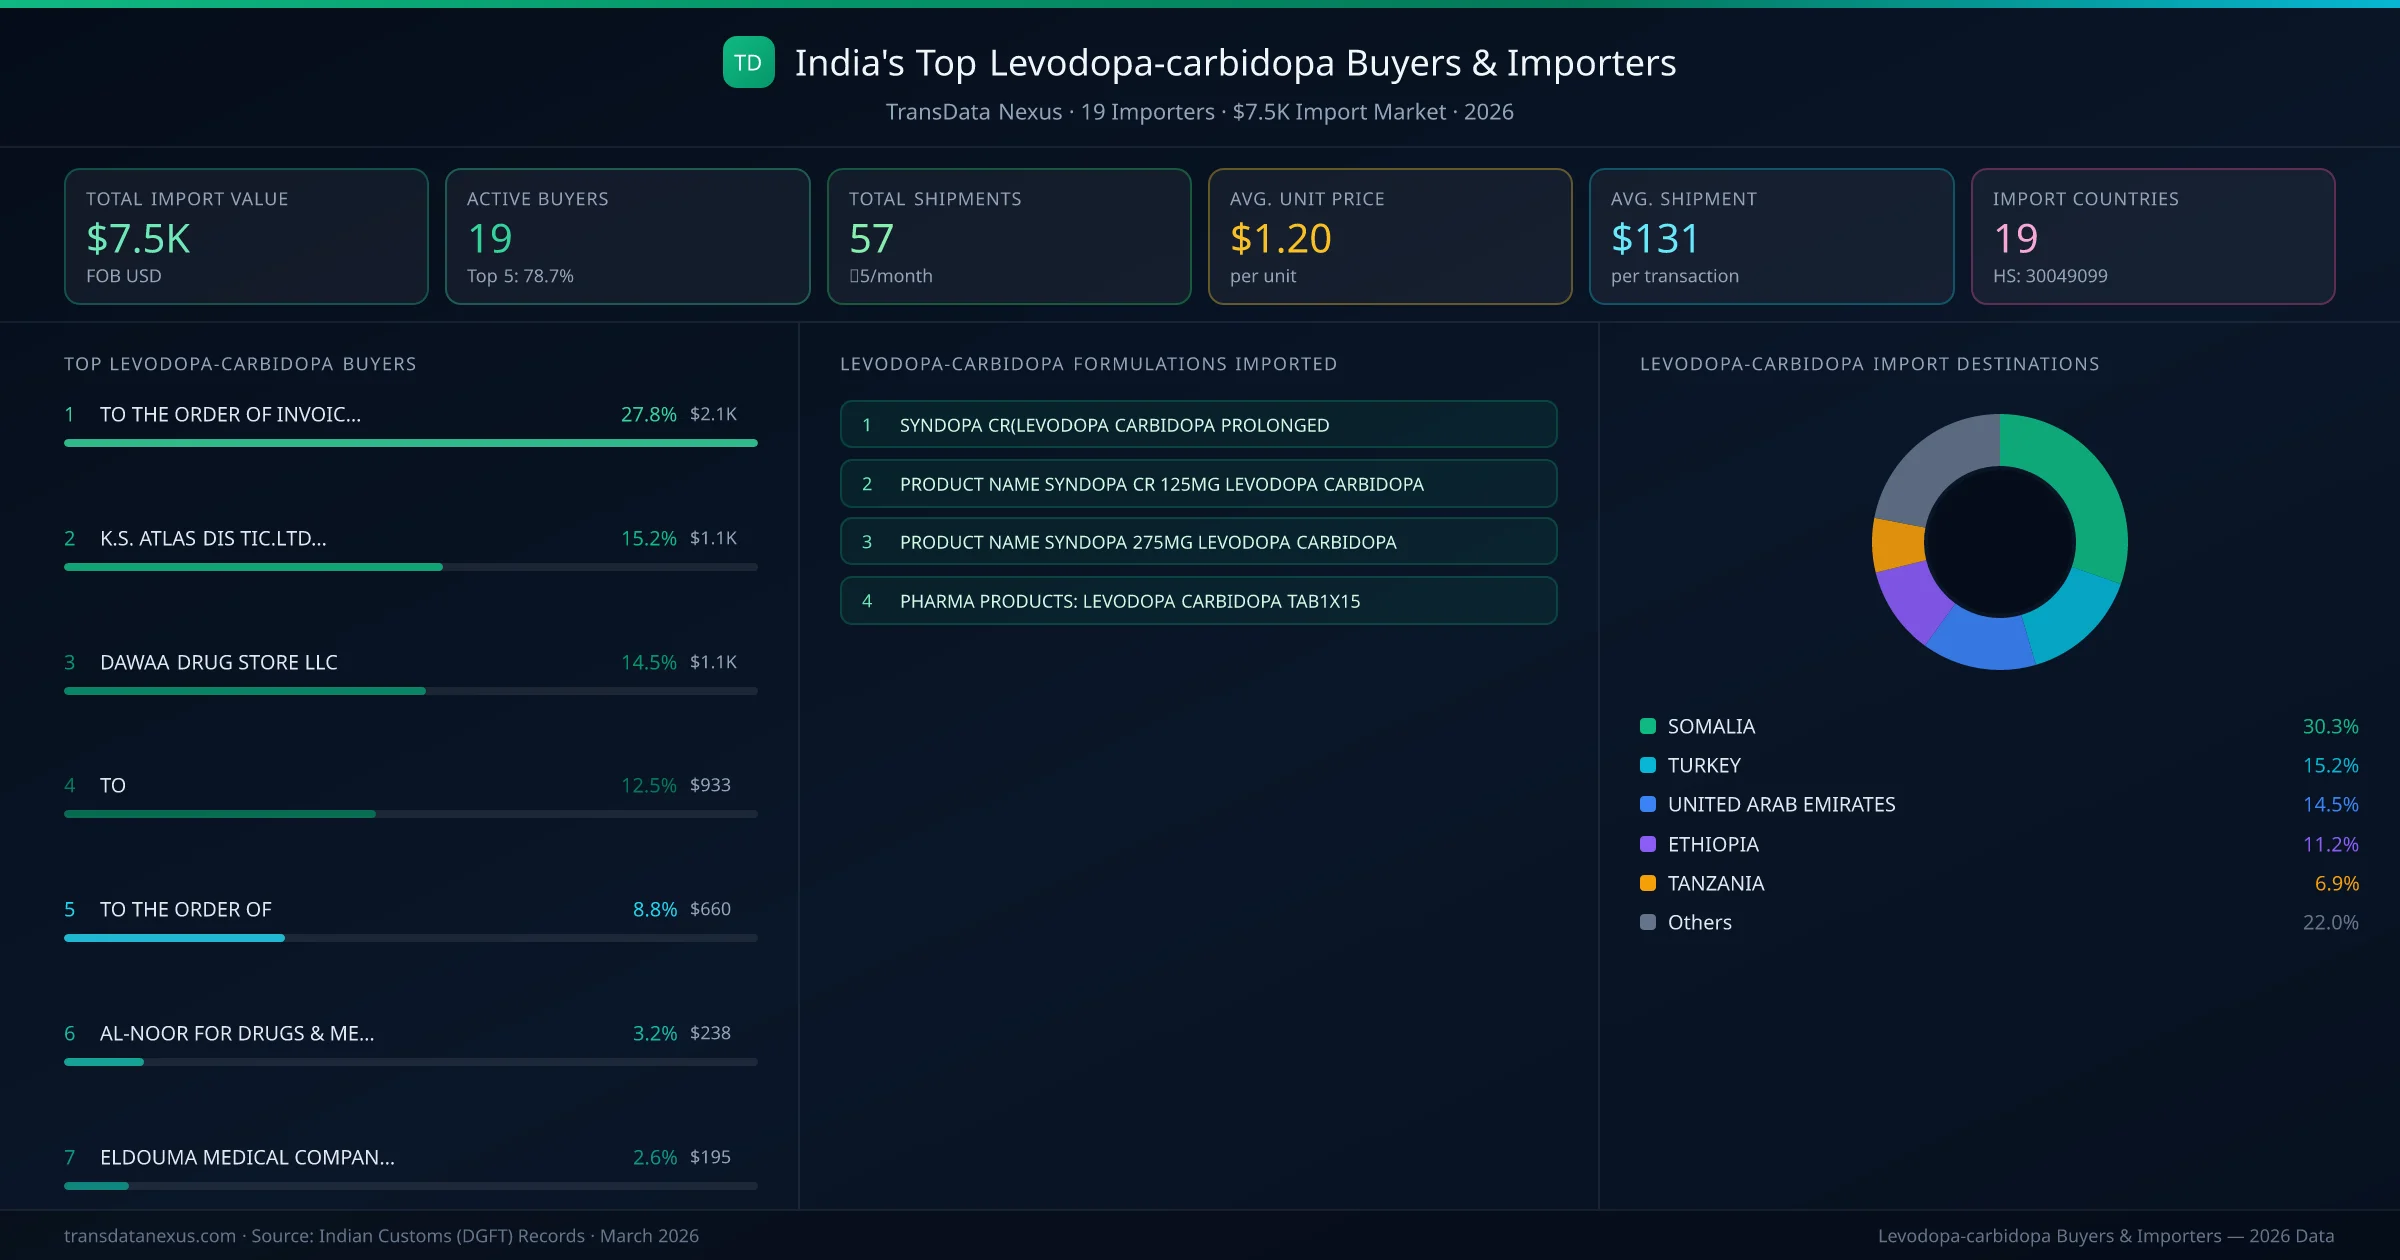Click buyer DAWAA DRUG STORE LLC
Viewport: 2400px width, 1260px height.
(x=219, y=662)
